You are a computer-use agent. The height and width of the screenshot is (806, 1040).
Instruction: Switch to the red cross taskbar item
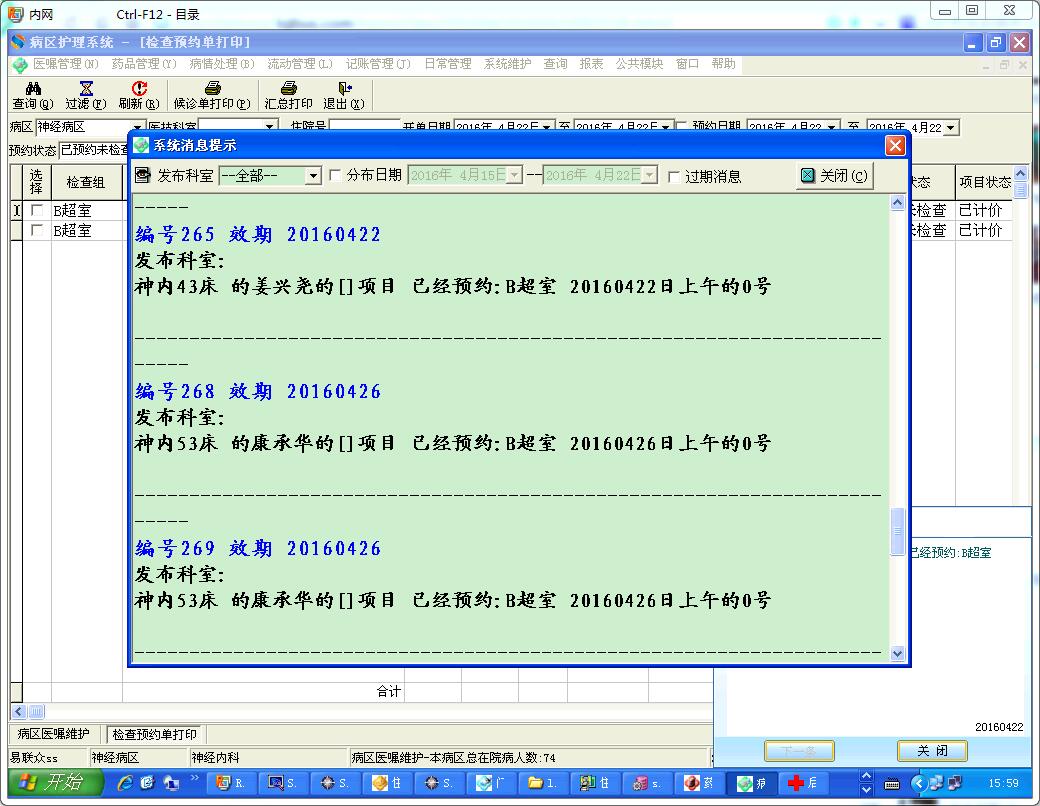803,783
